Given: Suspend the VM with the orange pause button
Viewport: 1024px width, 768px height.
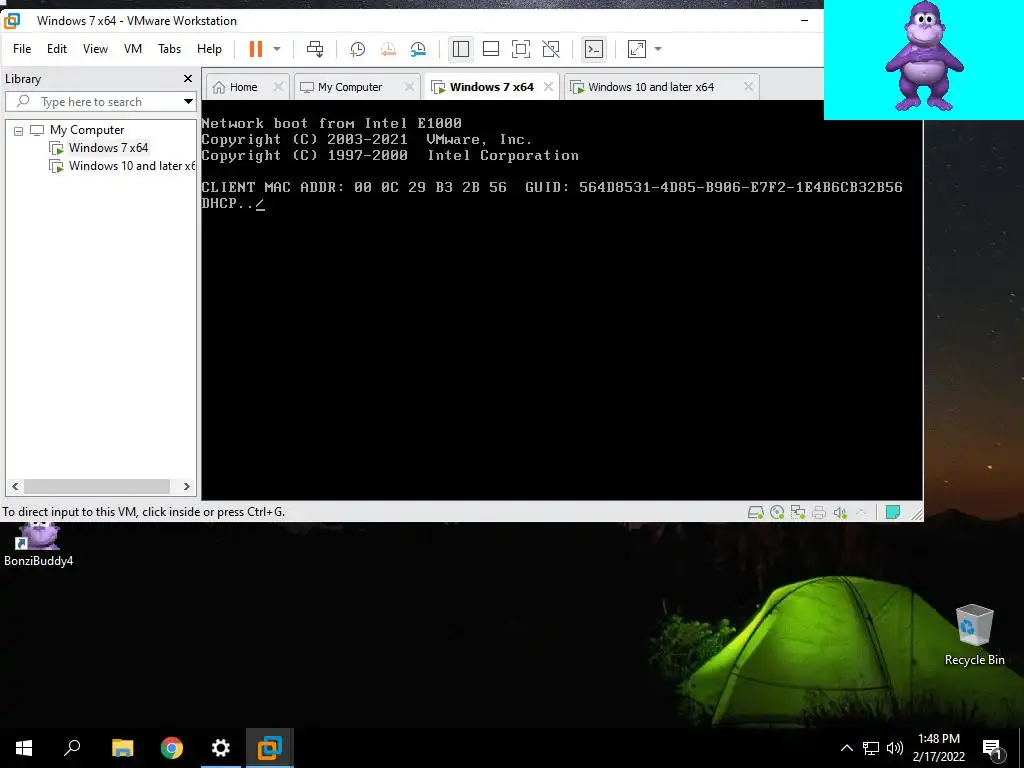Looking at the screenshot, I should click(x=256, y=49).
